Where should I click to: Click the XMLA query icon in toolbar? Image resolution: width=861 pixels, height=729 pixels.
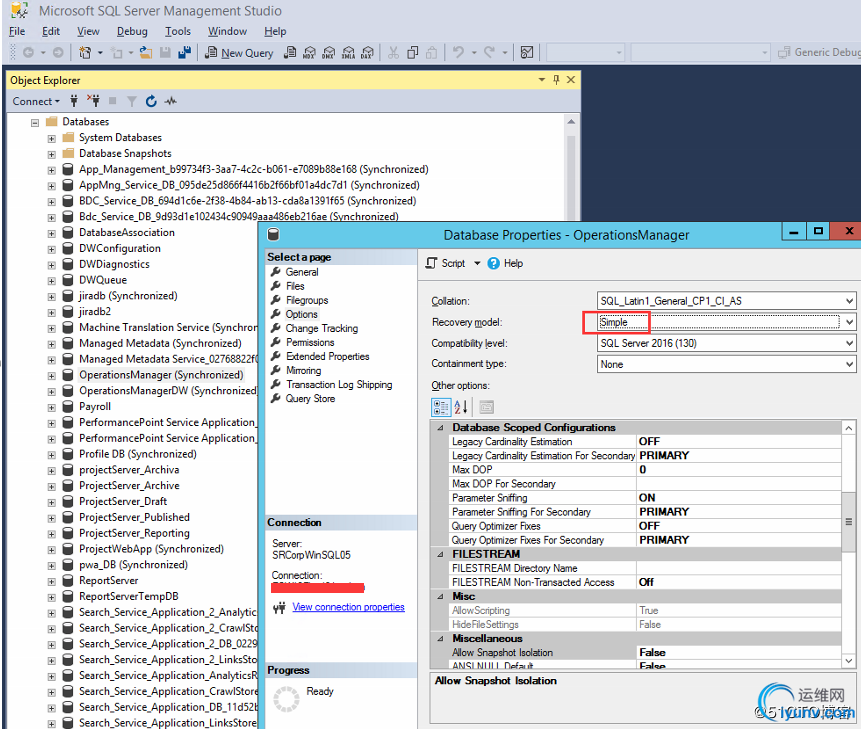348,53
